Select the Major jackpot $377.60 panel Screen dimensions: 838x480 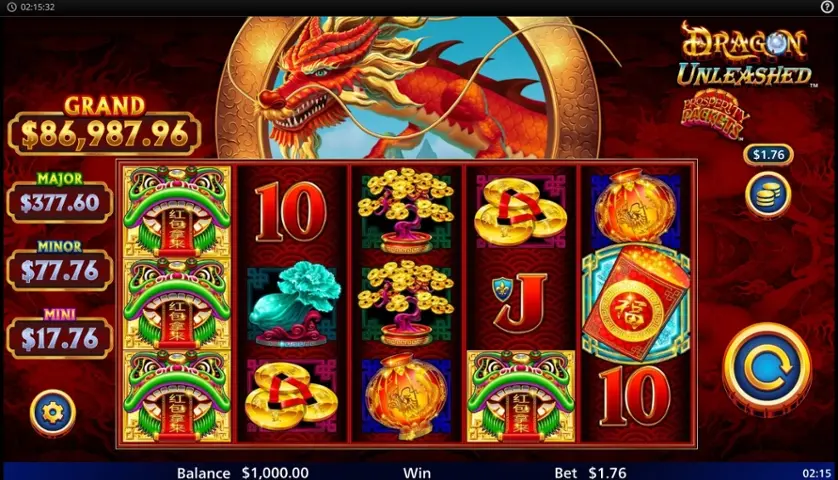[x=60, y=196]
